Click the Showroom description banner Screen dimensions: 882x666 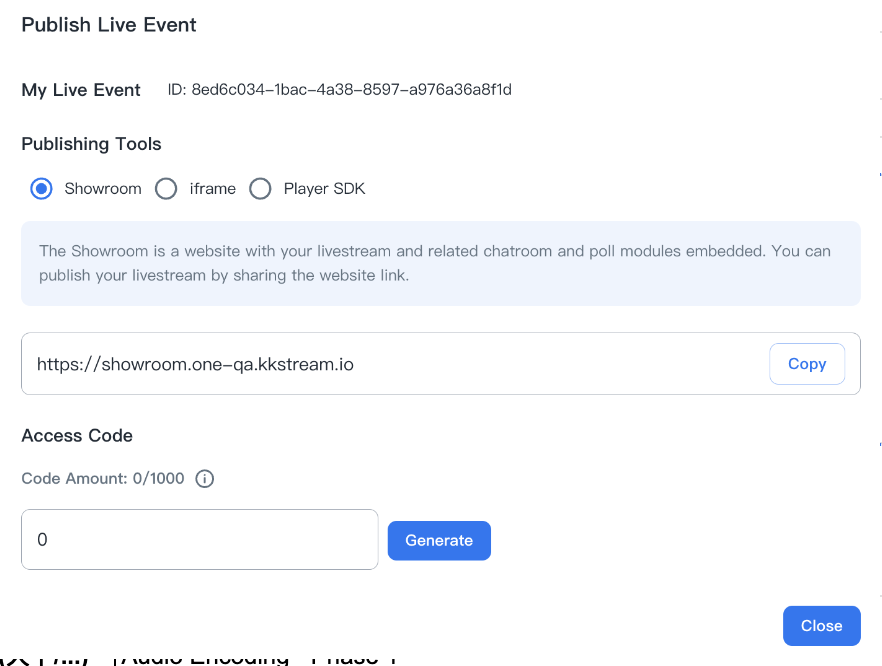pos(440,263)
